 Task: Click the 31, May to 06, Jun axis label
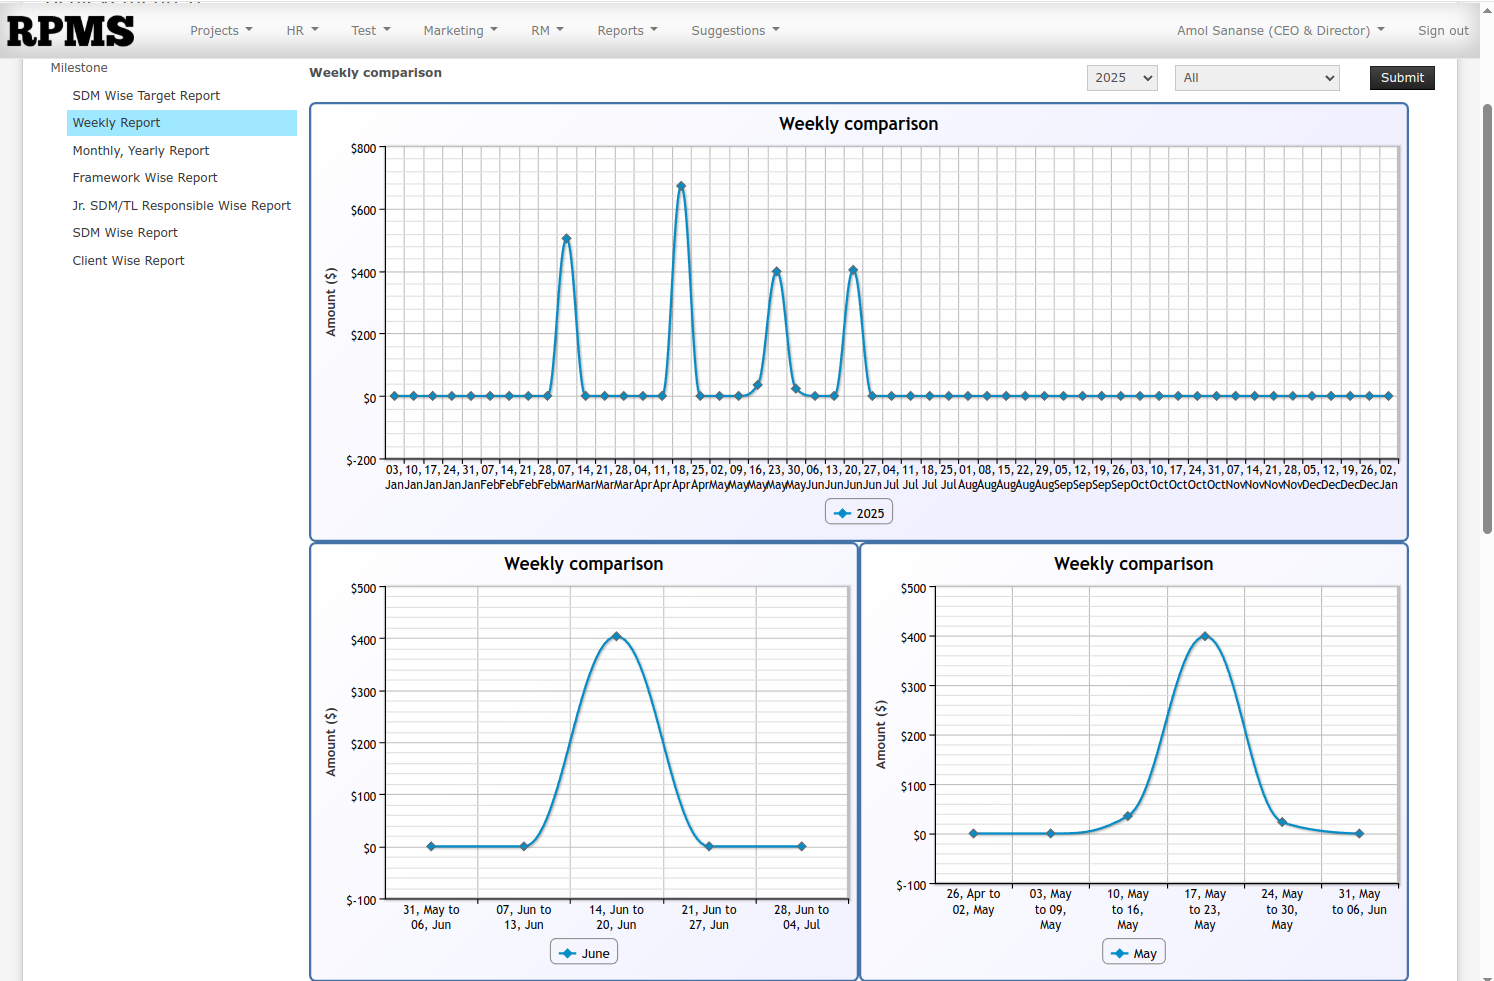point(431,917)
